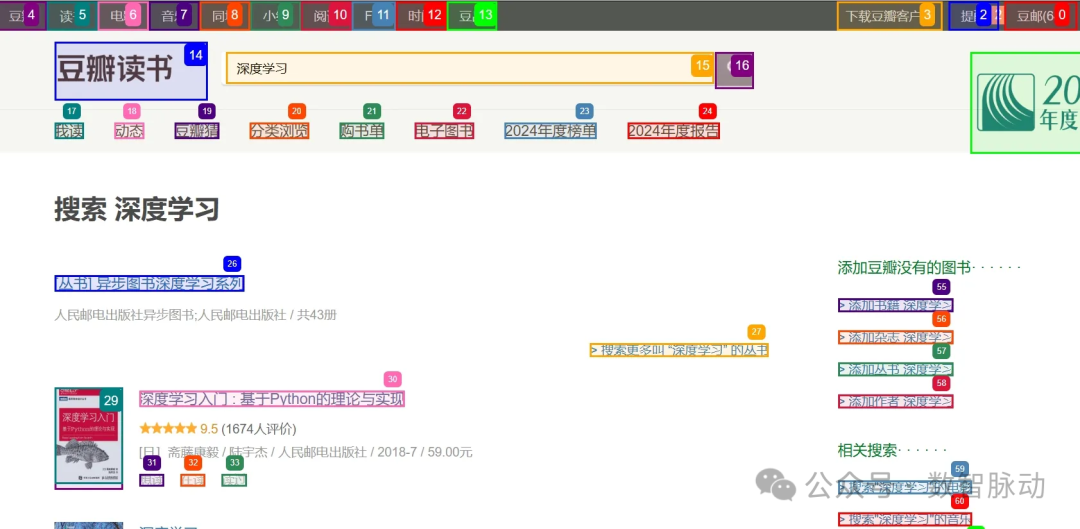
Task: Go to the 电子图书 tab
Action: coord(444,130)
